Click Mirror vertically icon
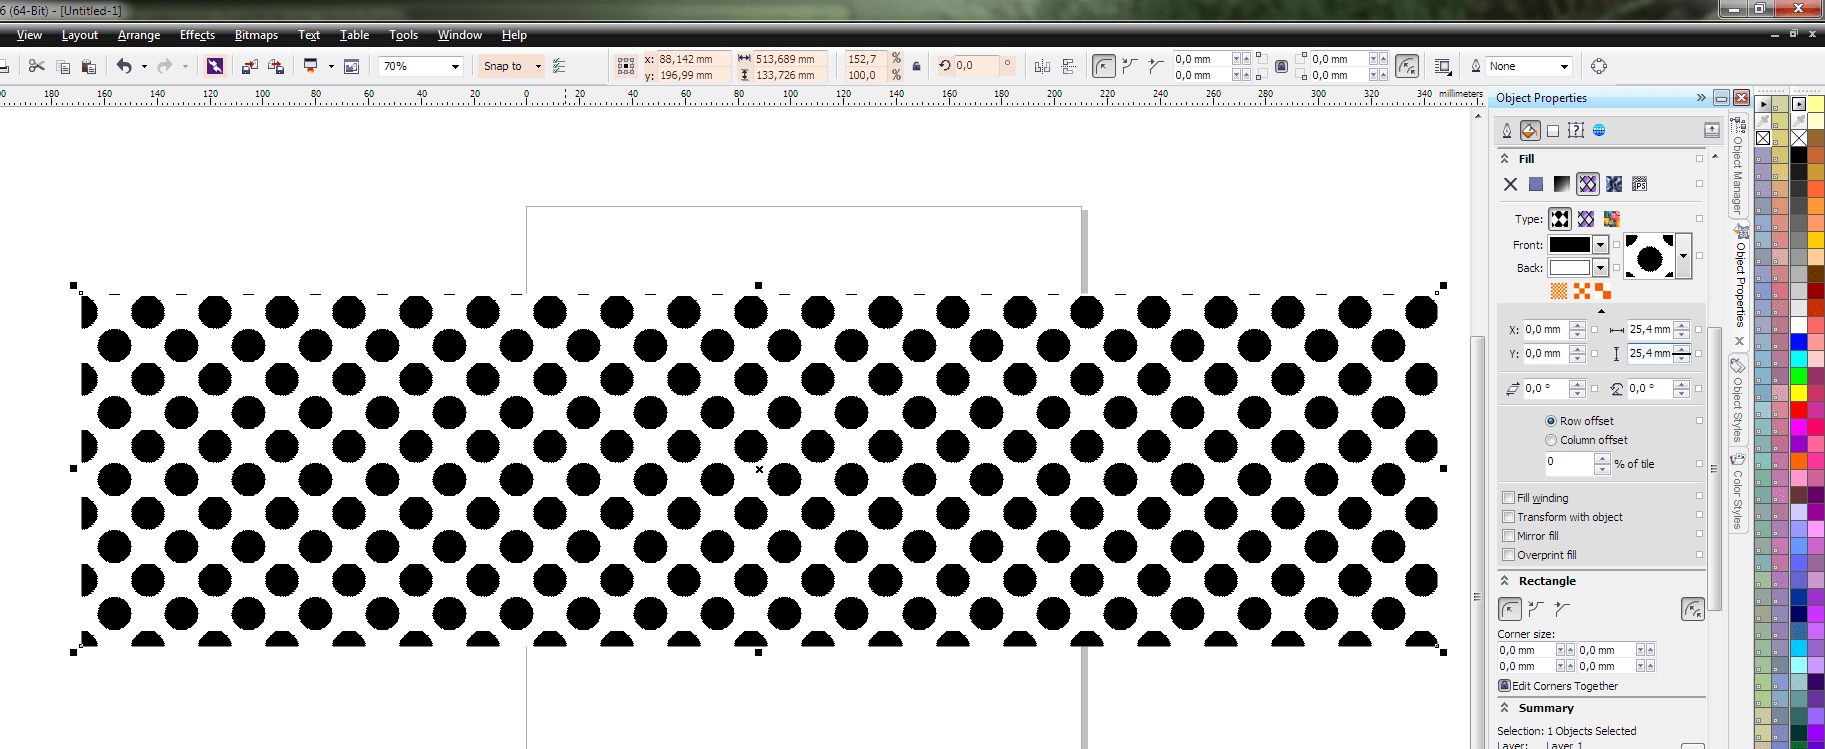The height and width of the screenshot is (749, 1825). coord(1069,66)
